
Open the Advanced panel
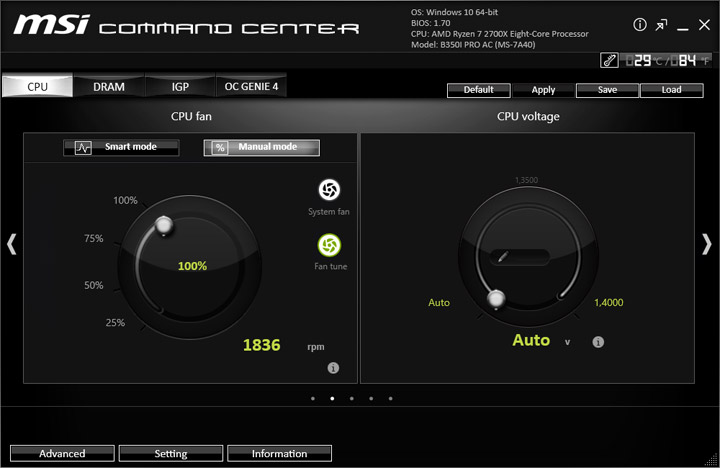coord(62,453)
